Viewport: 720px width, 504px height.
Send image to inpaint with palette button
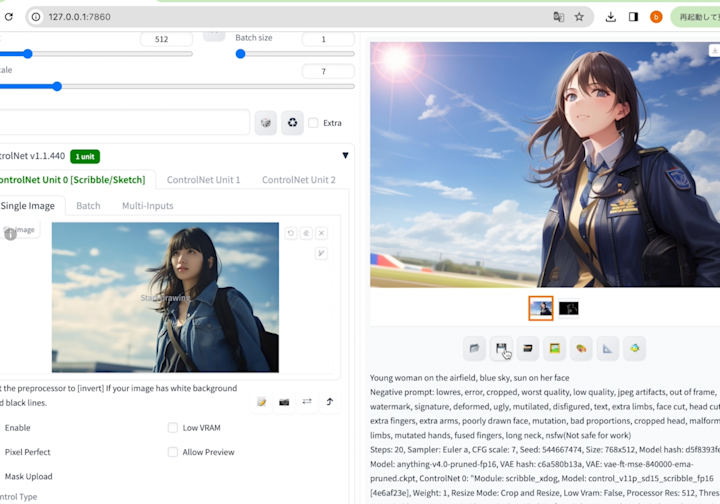[581, 348]
